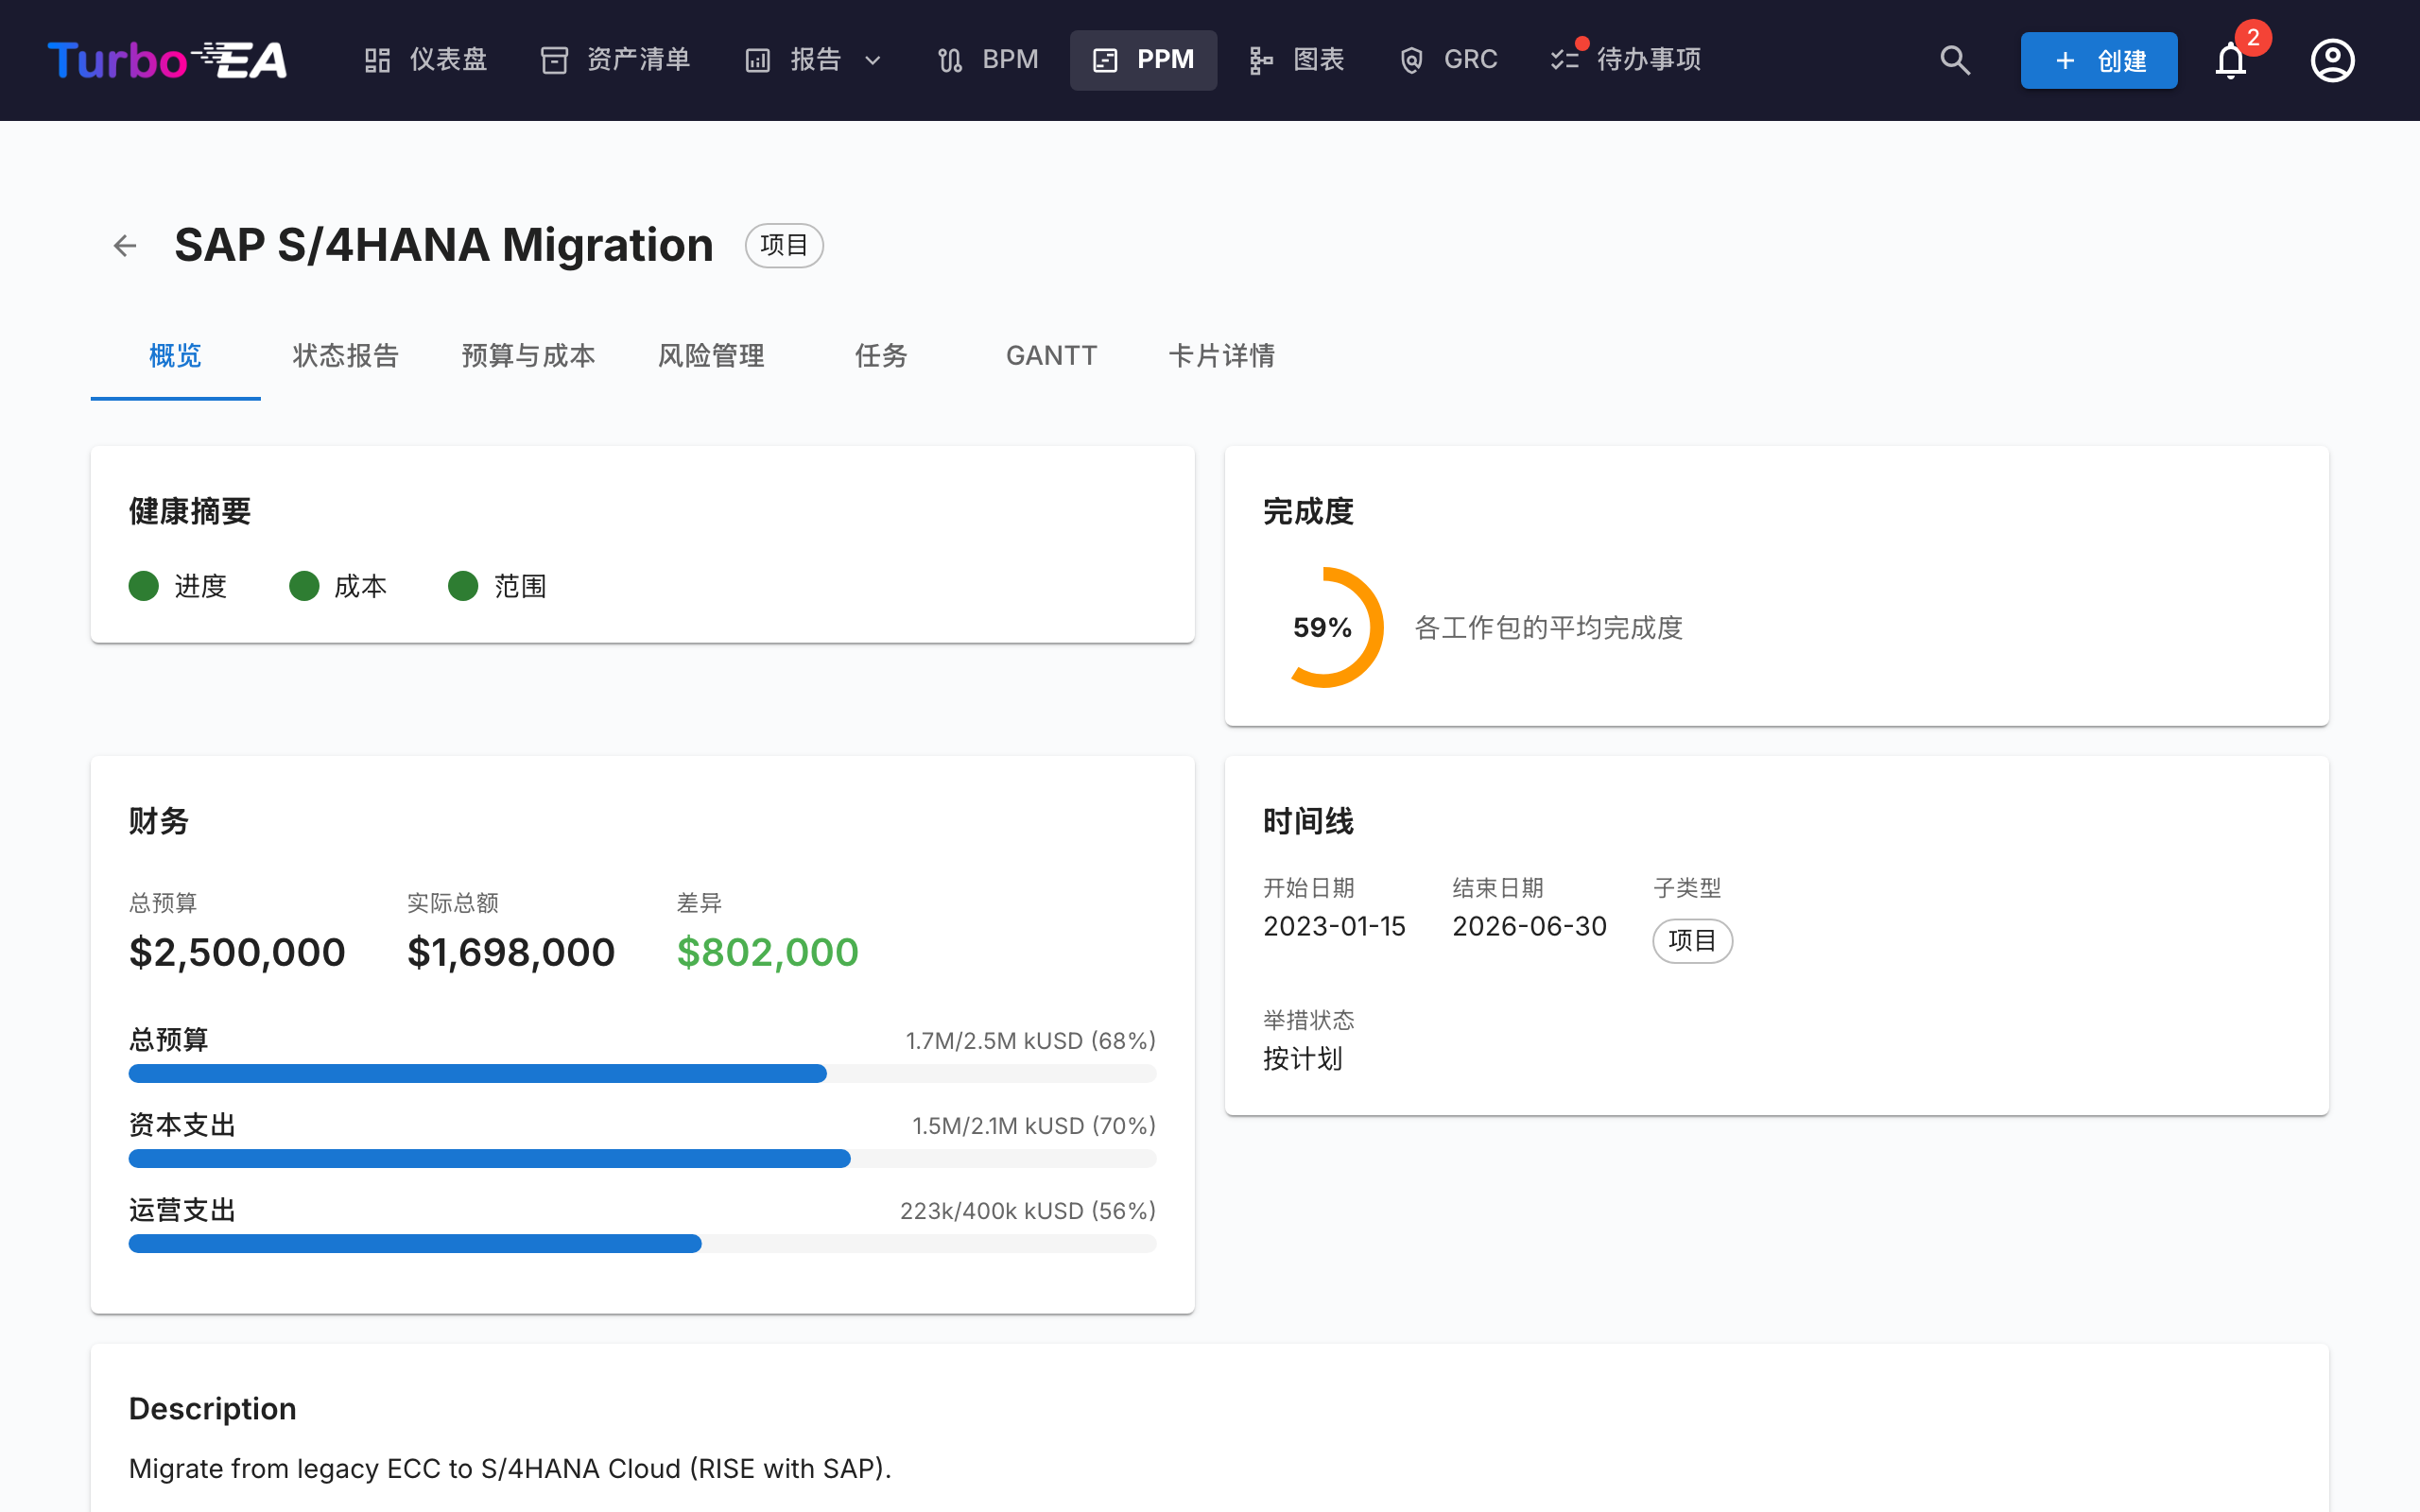Click the 59% completion ring
Screen dimensions: 2420x1512
point(1323,628)
